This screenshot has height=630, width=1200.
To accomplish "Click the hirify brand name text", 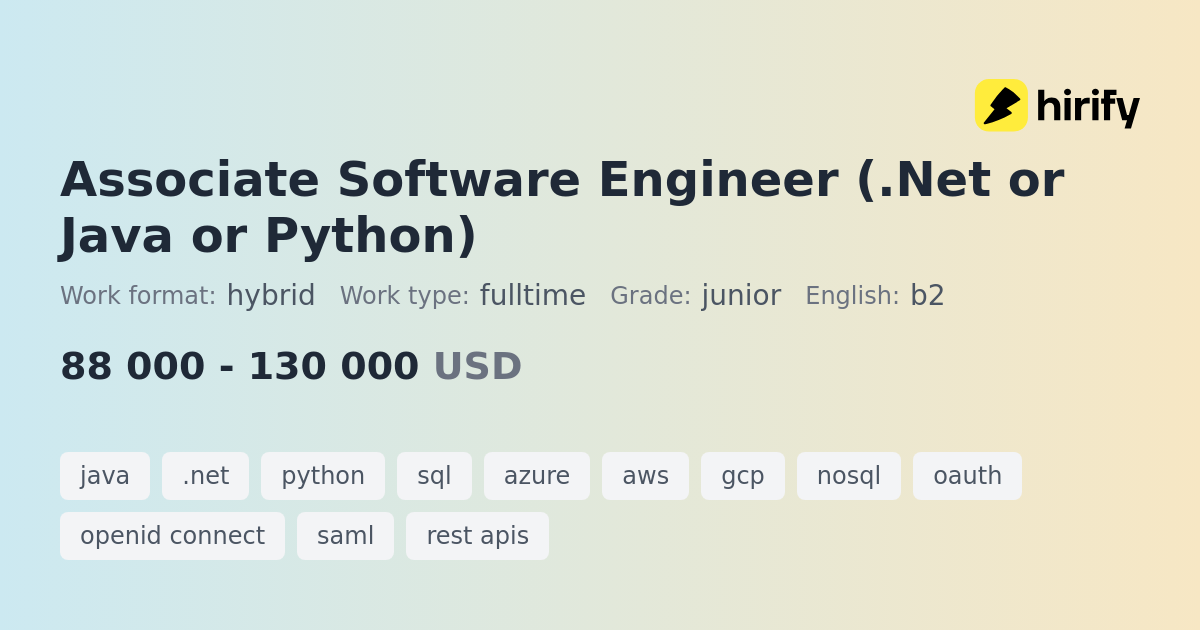I will pyautogui.click(x=1087, y=106).
